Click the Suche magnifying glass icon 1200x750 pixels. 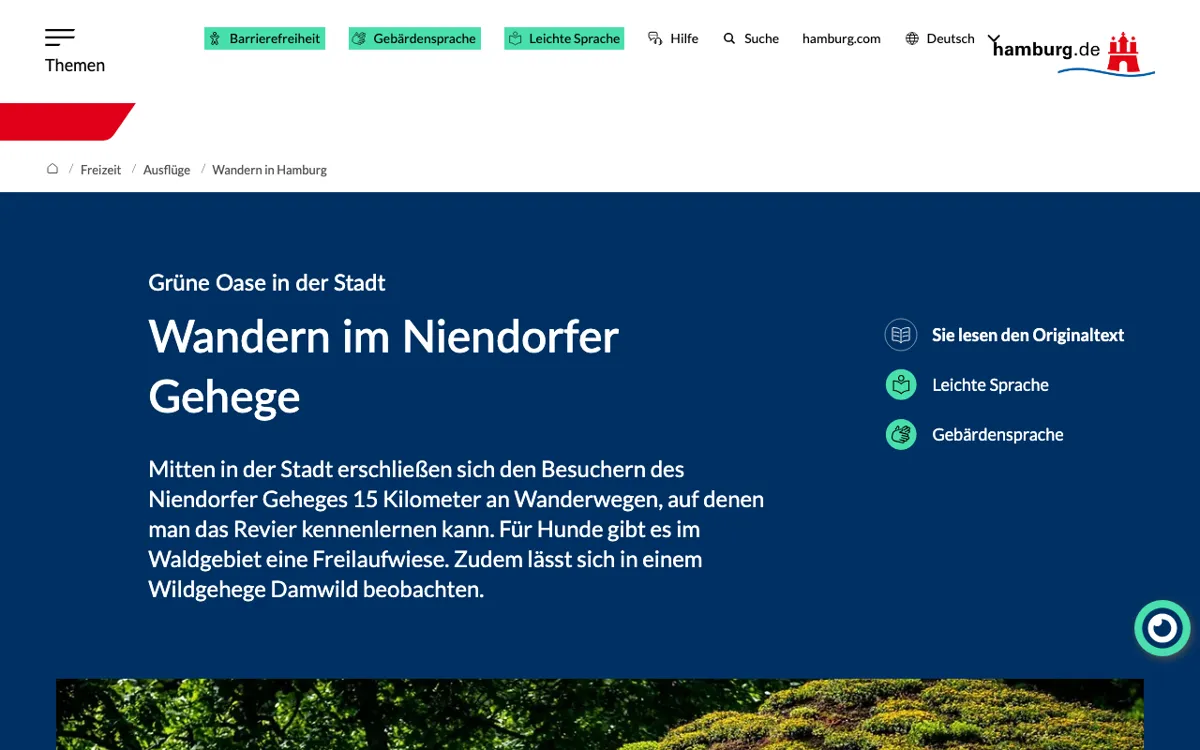(730, 39)
